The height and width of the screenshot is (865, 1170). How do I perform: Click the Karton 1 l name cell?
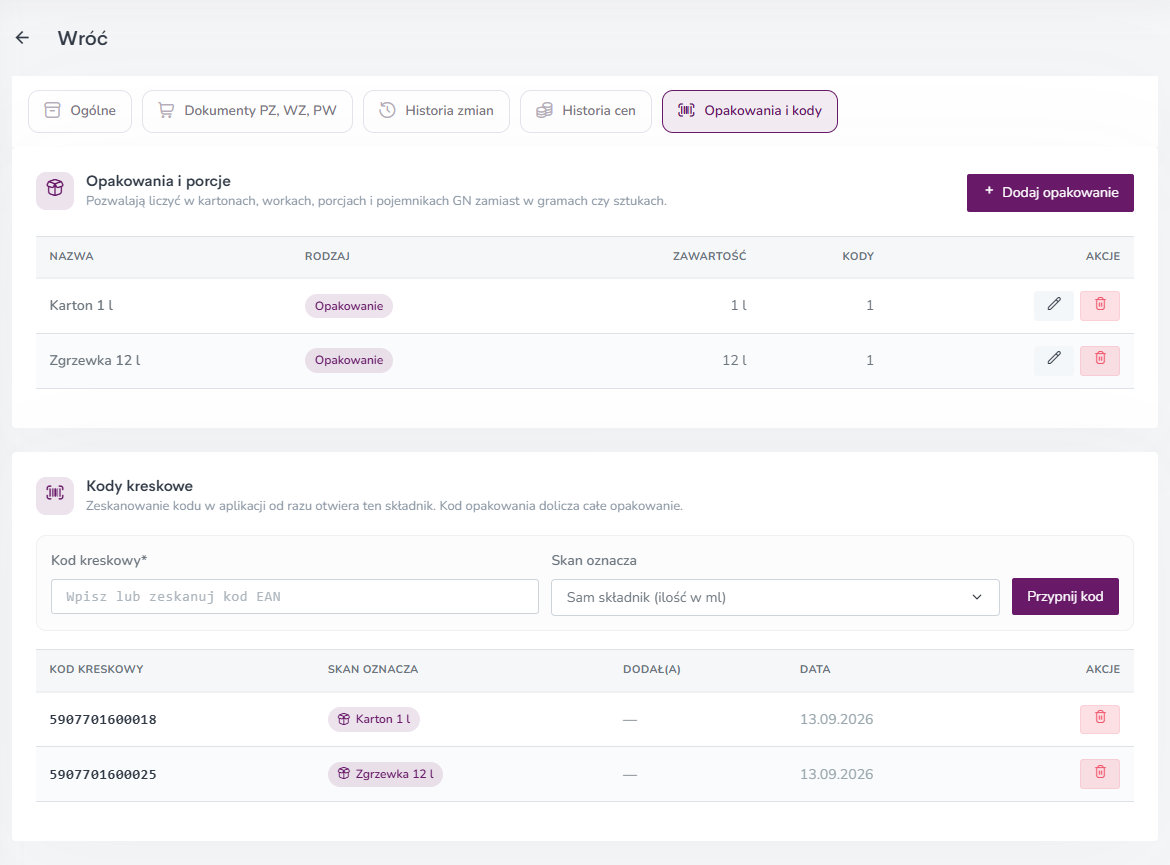[x=81, y=305]
